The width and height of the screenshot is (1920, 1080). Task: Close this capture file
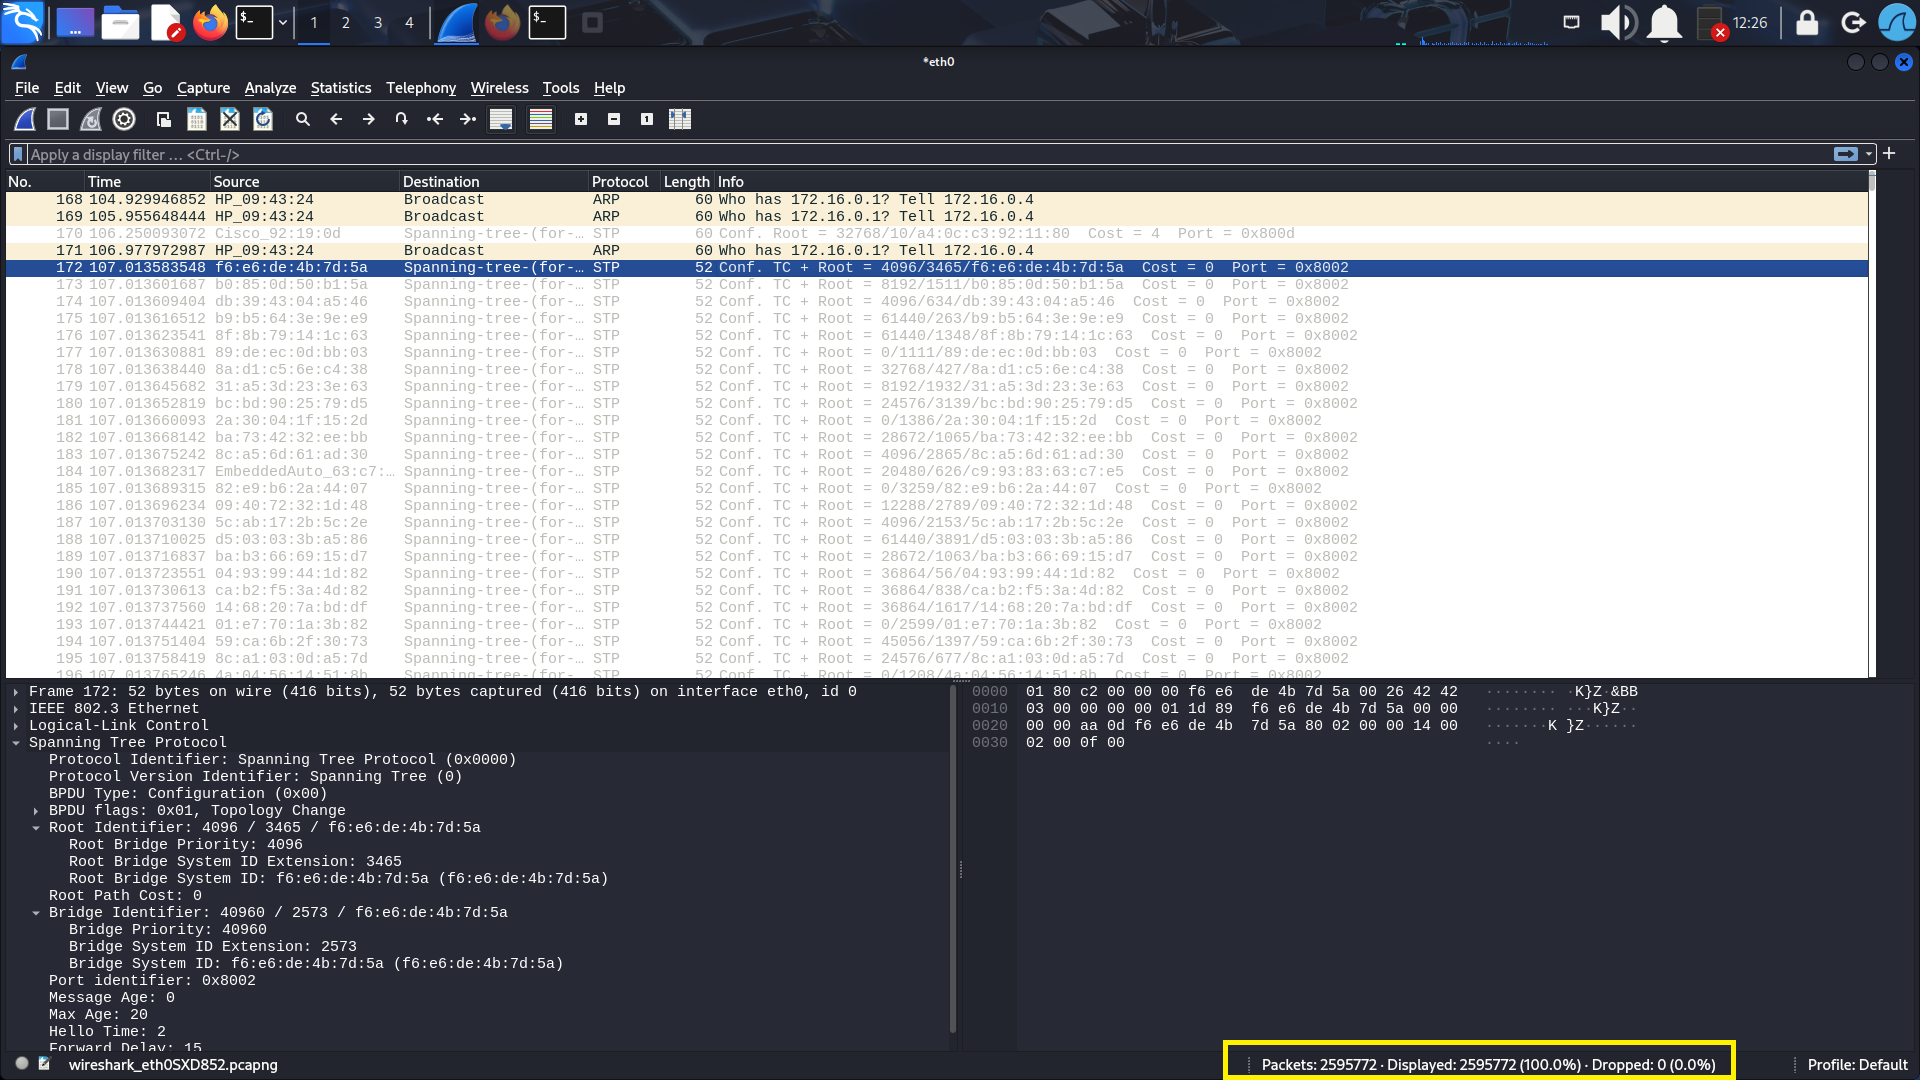[x=230, y=119]
